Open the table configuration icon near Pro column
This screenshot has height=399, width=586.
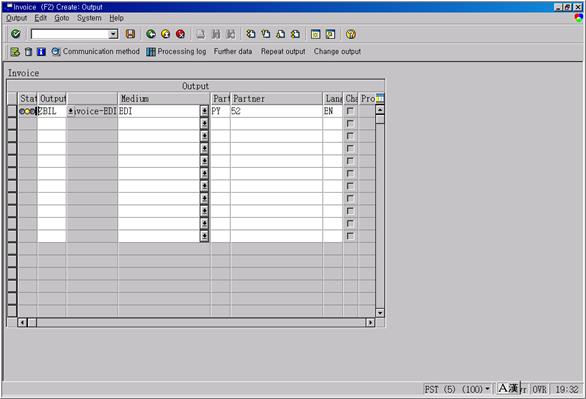click(x=380, y=98)
